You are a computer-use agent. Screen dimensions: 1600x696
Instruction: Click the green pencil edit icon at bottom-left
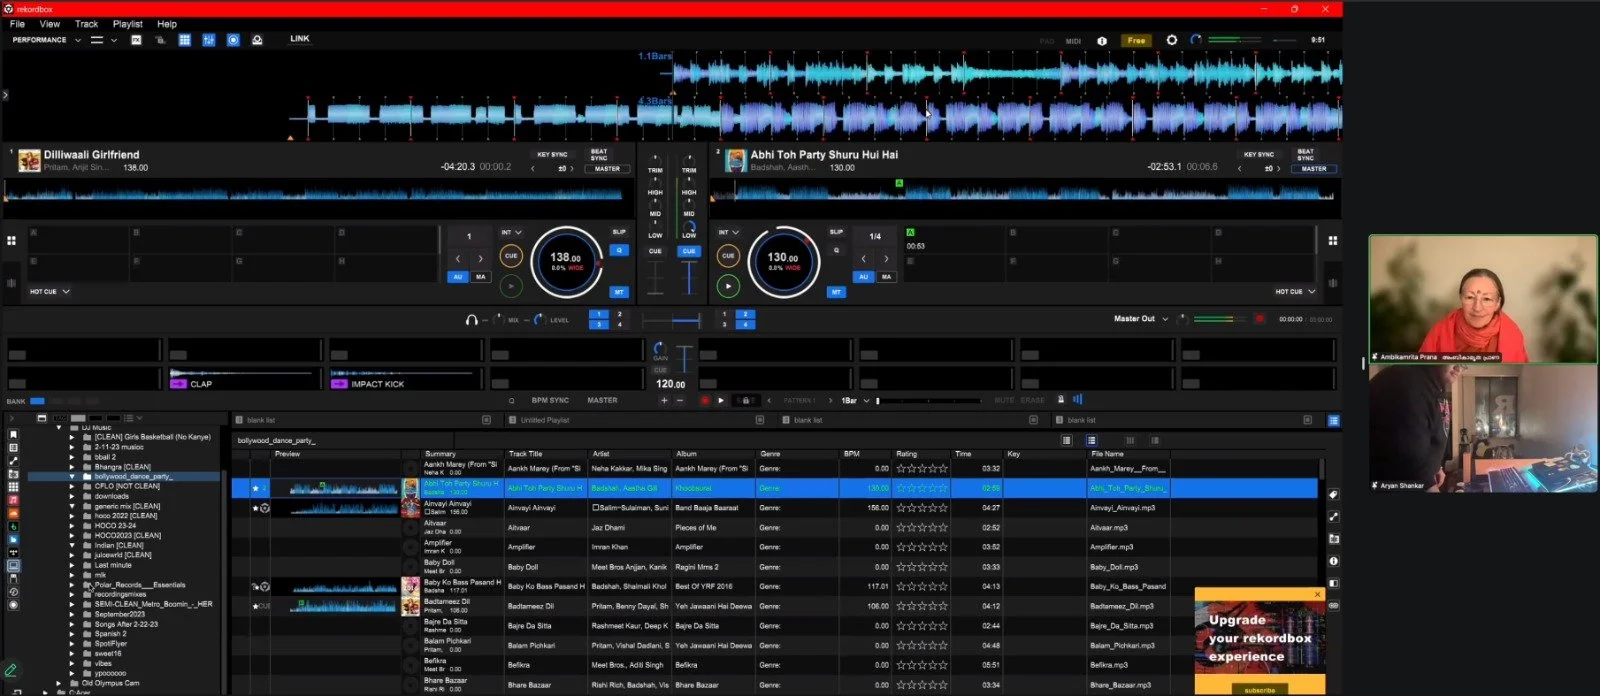(x=11, y=670)
